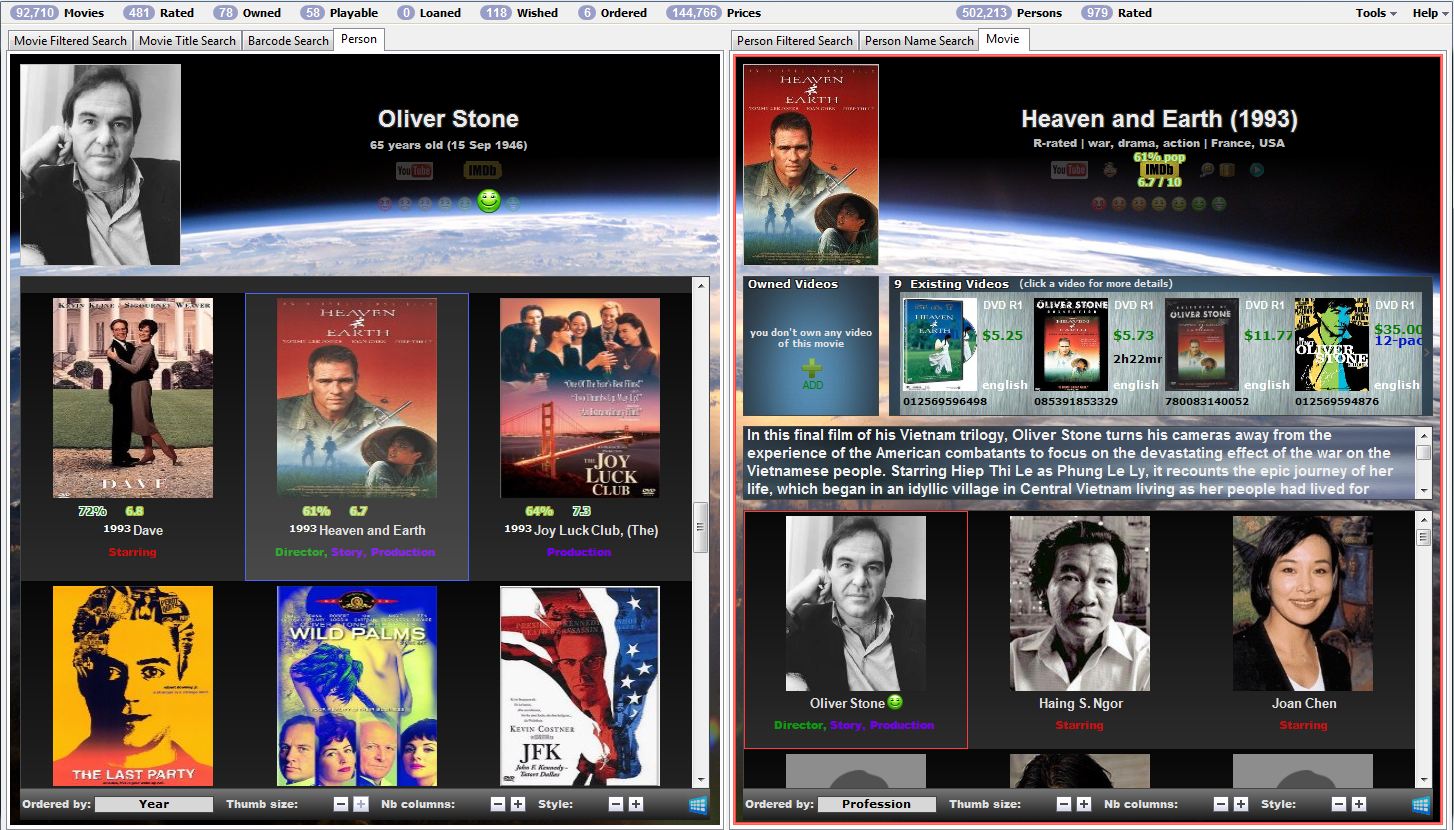The height and width of the screenshot is (830, 1454).
Task: Increase thumb size in the Movie panel
Action: click(1084, 804)
